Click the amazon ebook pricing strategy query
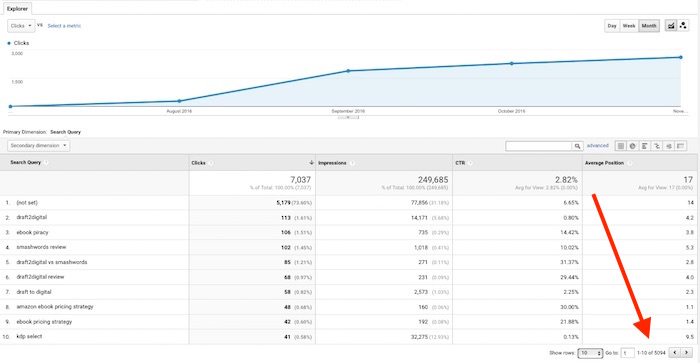The image size is (700, 363). click(x=55, y=307)
